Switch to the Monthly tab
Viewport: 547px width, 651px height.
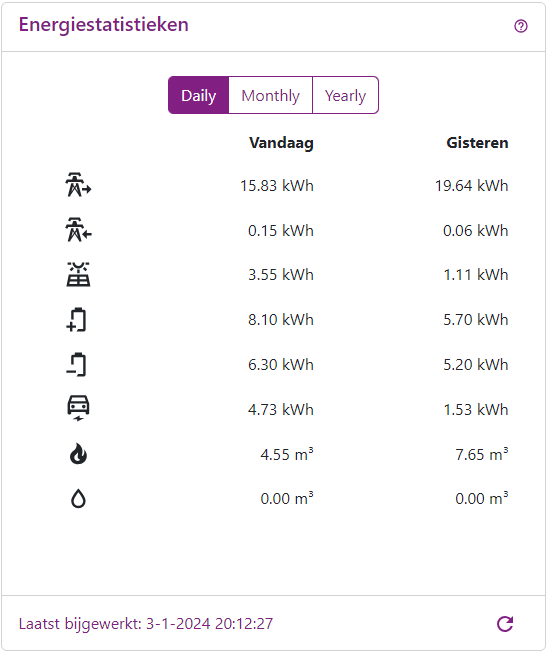(x=271, y=95)
